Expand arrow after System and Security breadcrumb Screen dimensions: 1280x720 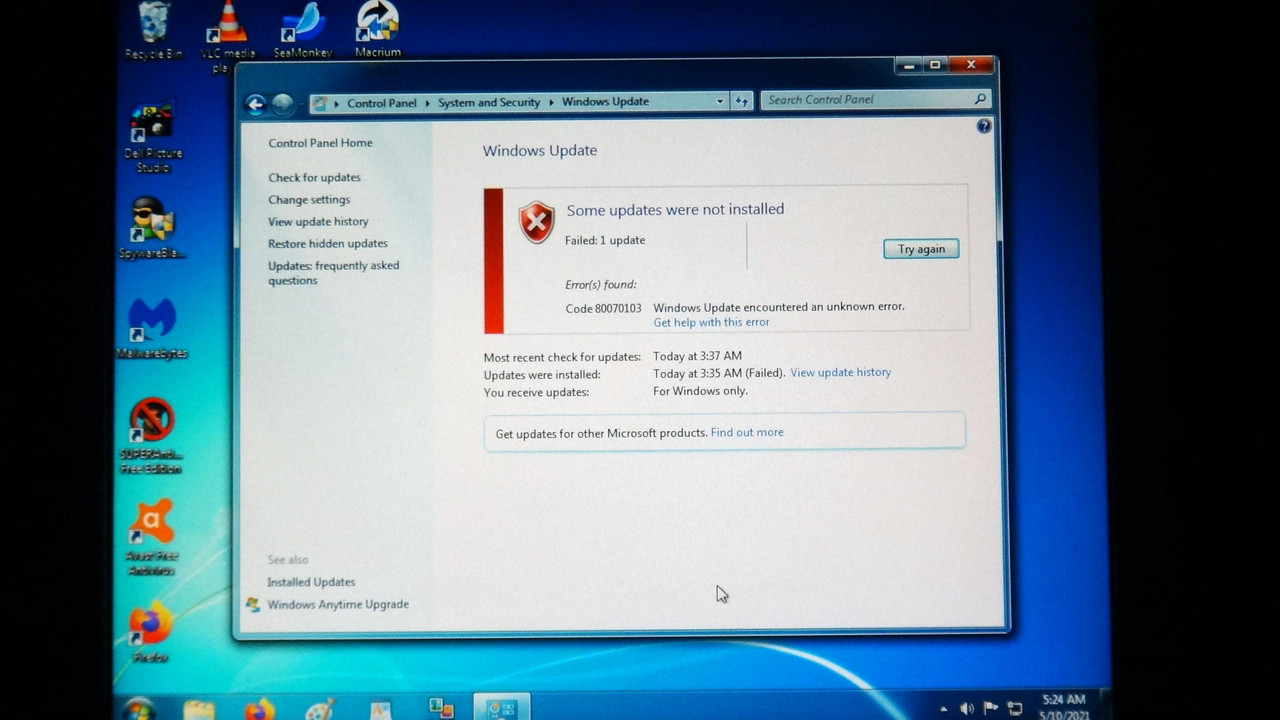point(551,102)
